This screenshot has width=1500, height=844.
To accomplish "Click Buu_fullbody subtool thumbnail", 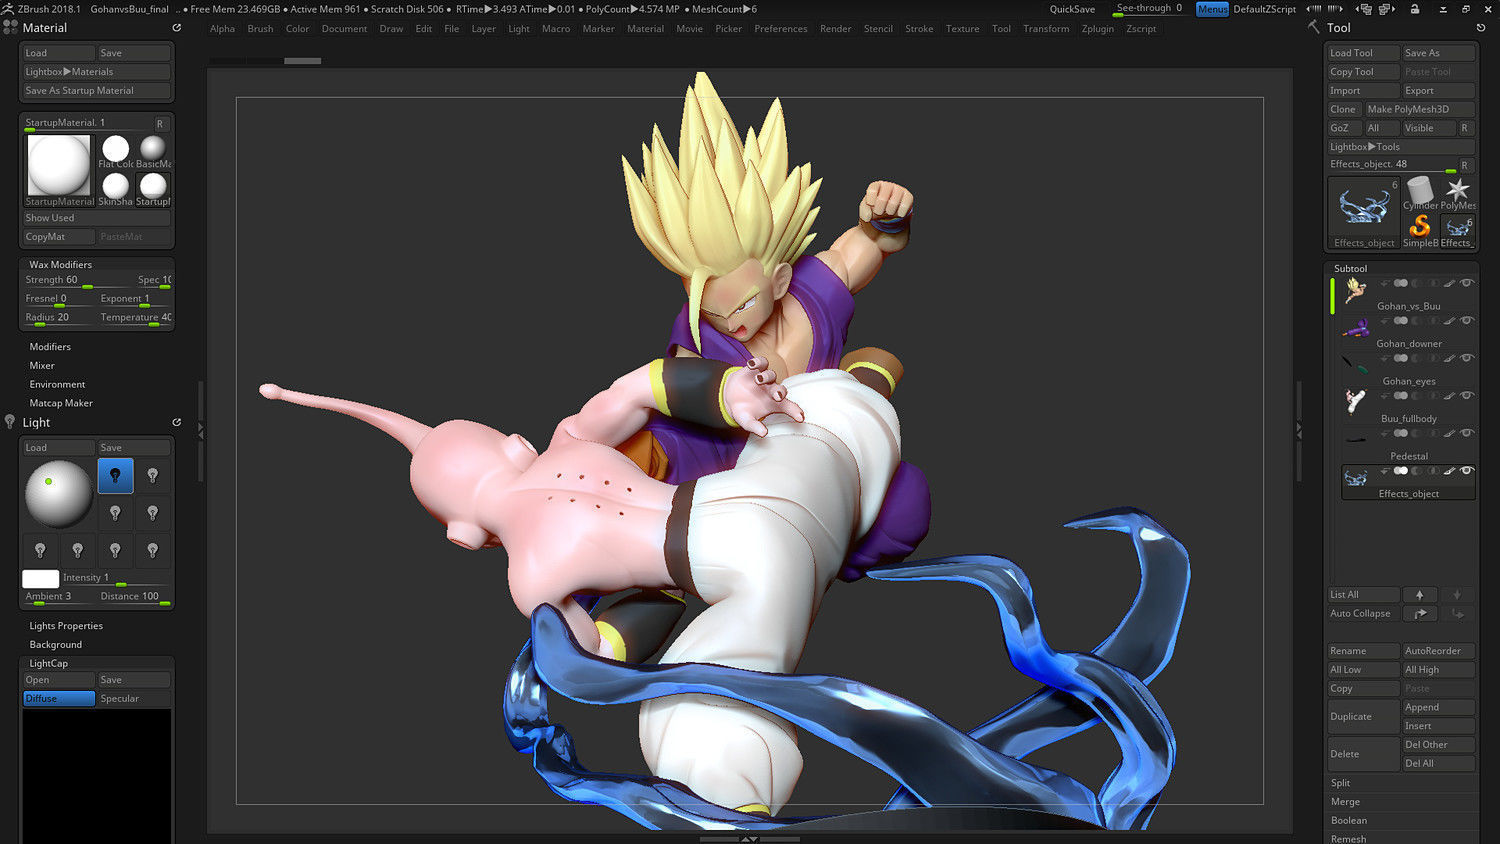I will (x=1356, y=402).
